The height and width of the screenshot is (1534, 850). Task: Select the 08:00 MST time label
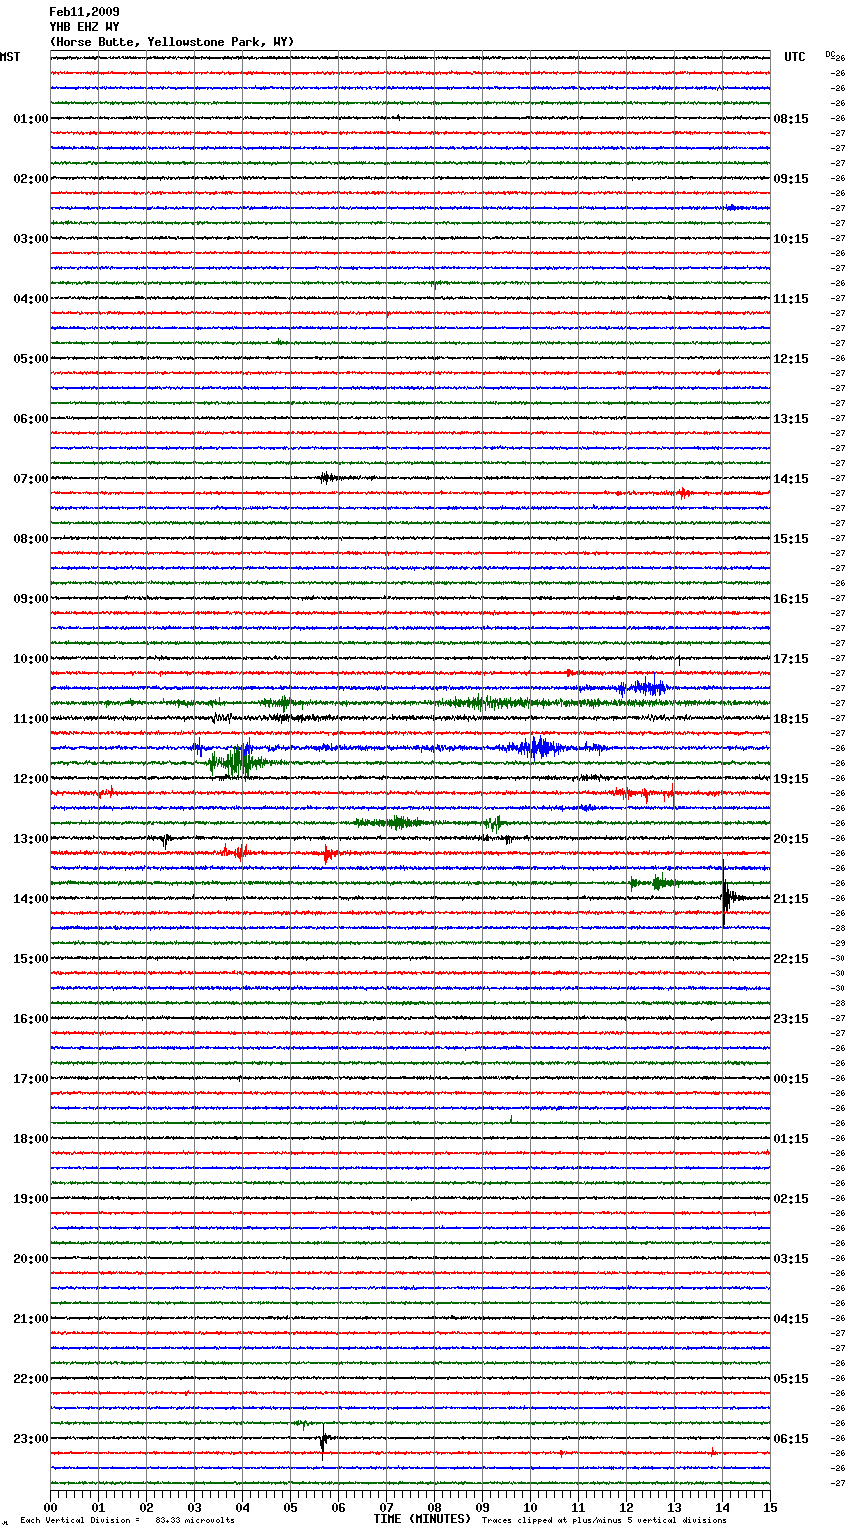(x=31, y=539)
